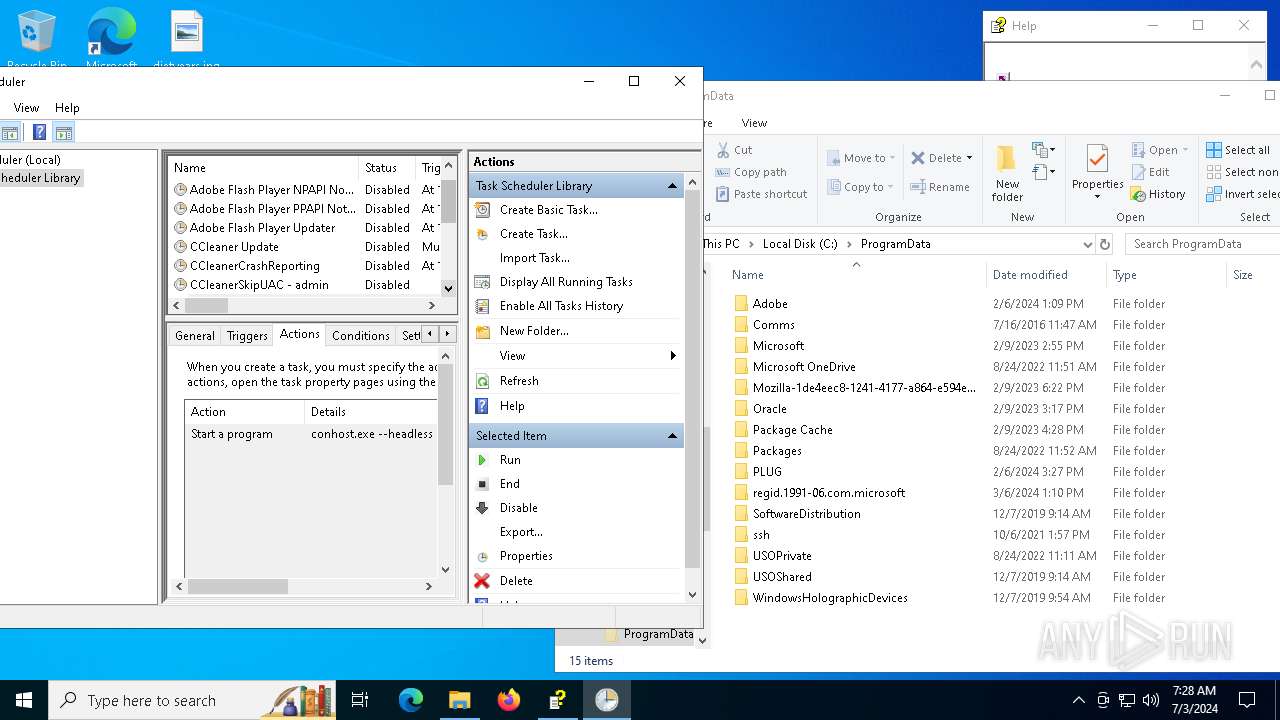Screen dimensions: 1280x720
Task: Click the Create Task action
Action: (x=533, y=234)
